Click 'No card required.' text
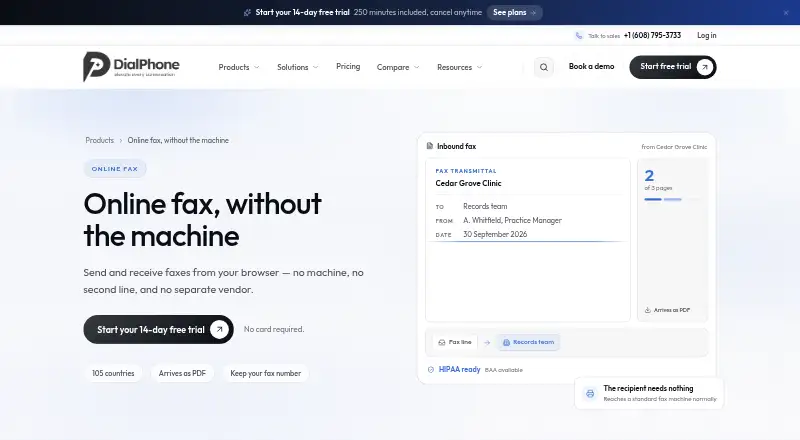The height and width of the screenshot is (440, 800). 274,329
